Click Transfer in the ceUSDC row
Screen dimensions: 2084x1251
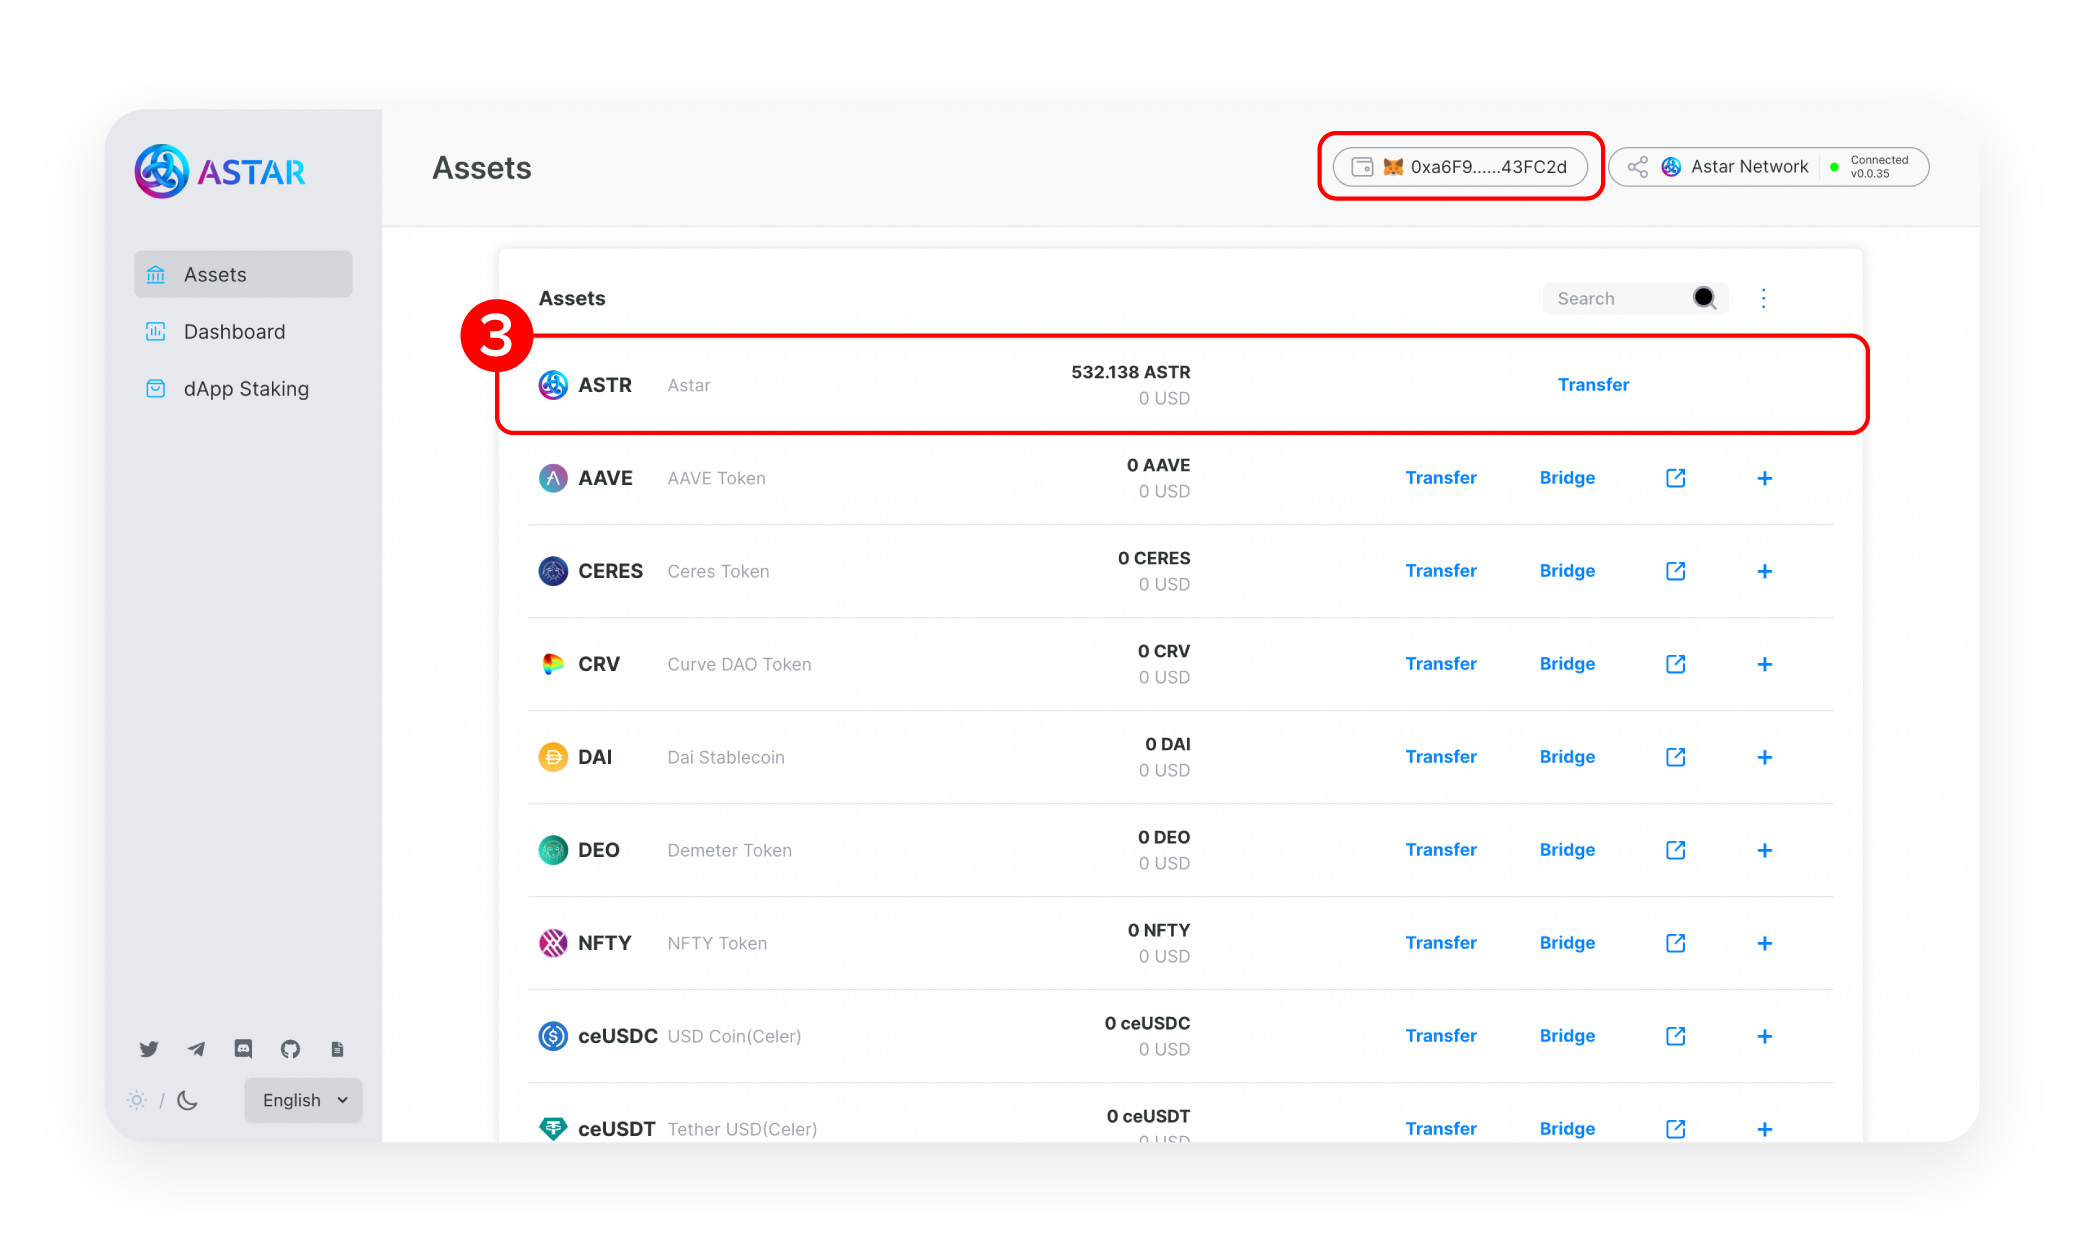(x=1441, y=1036)
